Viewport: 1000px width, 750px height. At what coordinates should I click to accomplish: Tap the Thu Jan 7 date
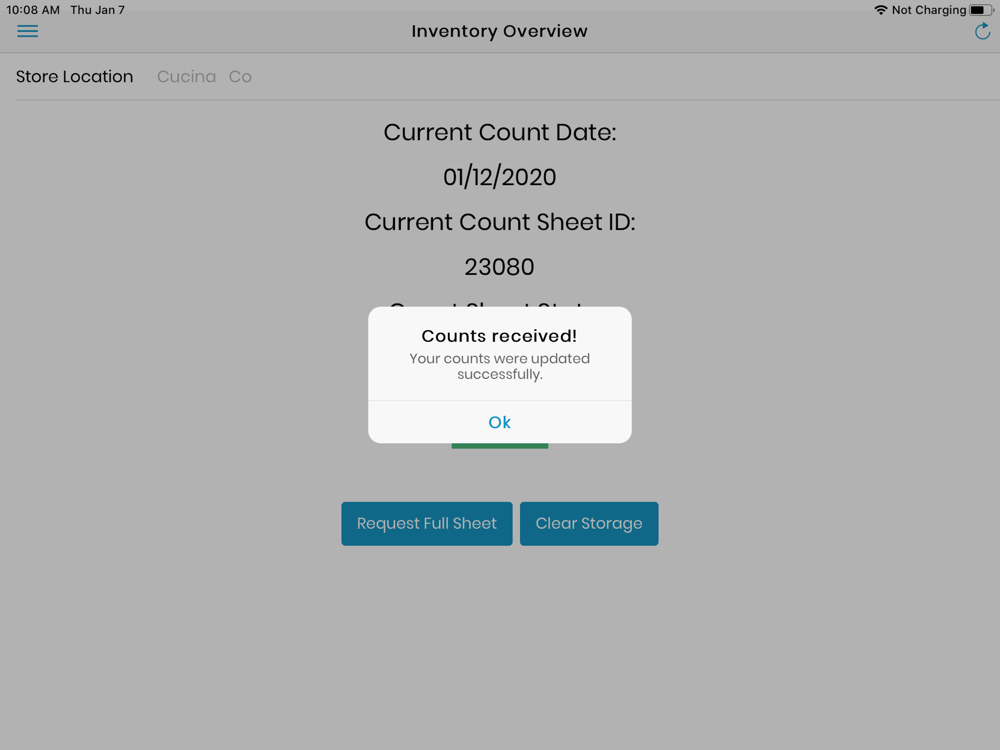coord(98,10)
